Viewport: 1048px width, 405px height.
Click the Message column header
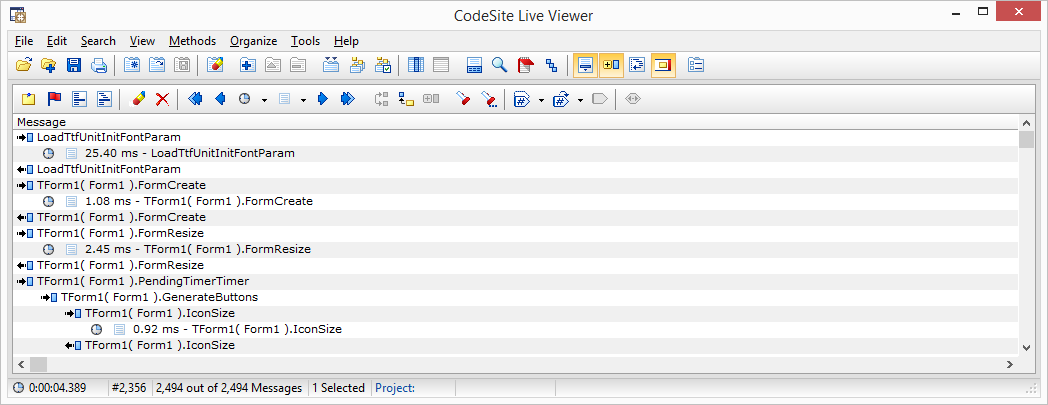515,122
